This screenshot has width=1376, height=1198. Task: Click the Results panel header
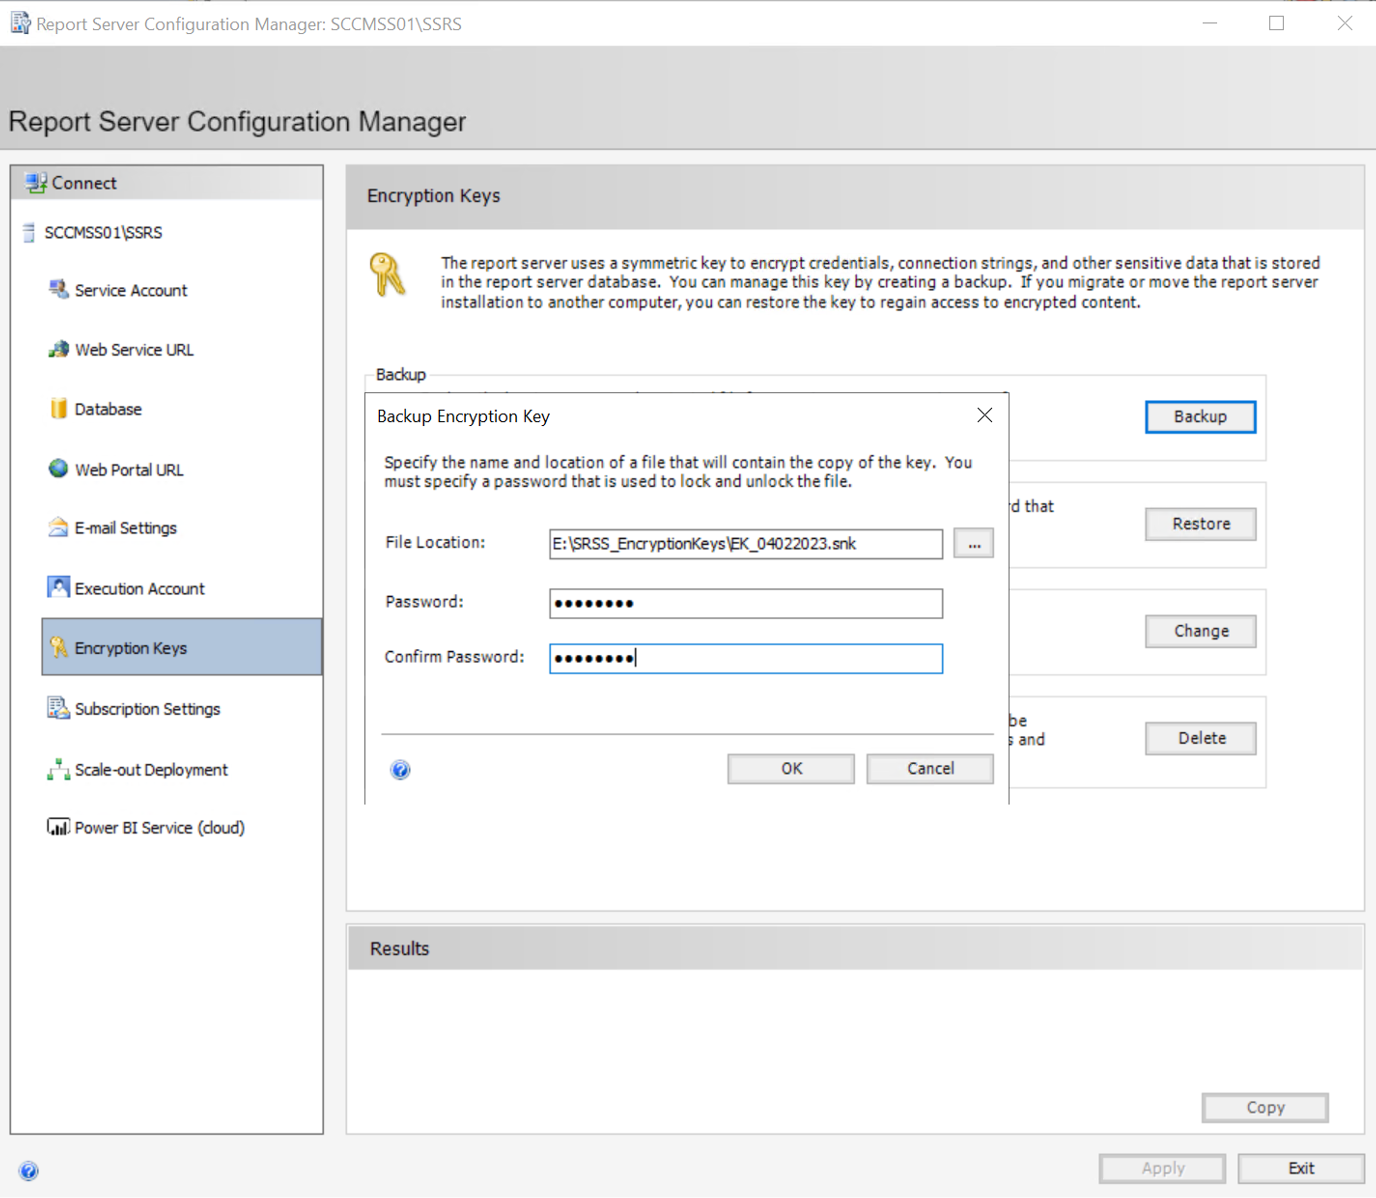(856, 948)
